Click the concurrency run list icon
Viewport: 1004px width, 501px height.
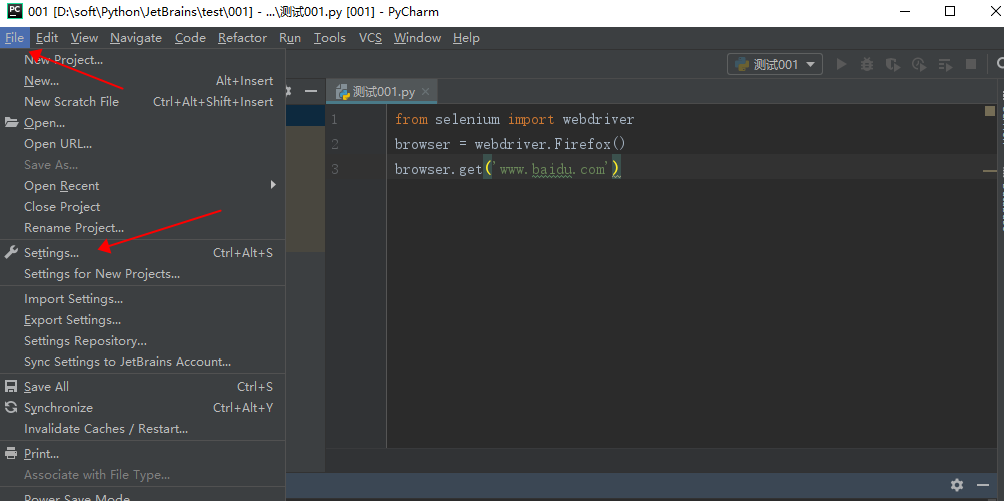(x=945, y=64)
